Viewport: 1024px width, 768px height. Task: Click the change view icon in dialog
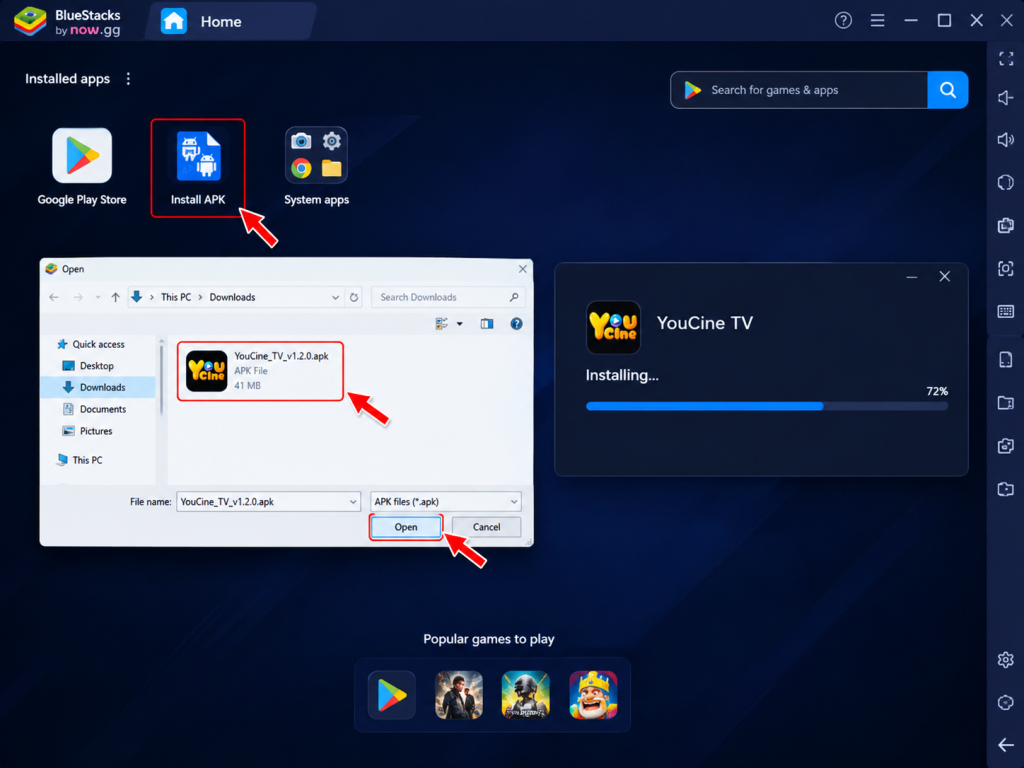442,324
